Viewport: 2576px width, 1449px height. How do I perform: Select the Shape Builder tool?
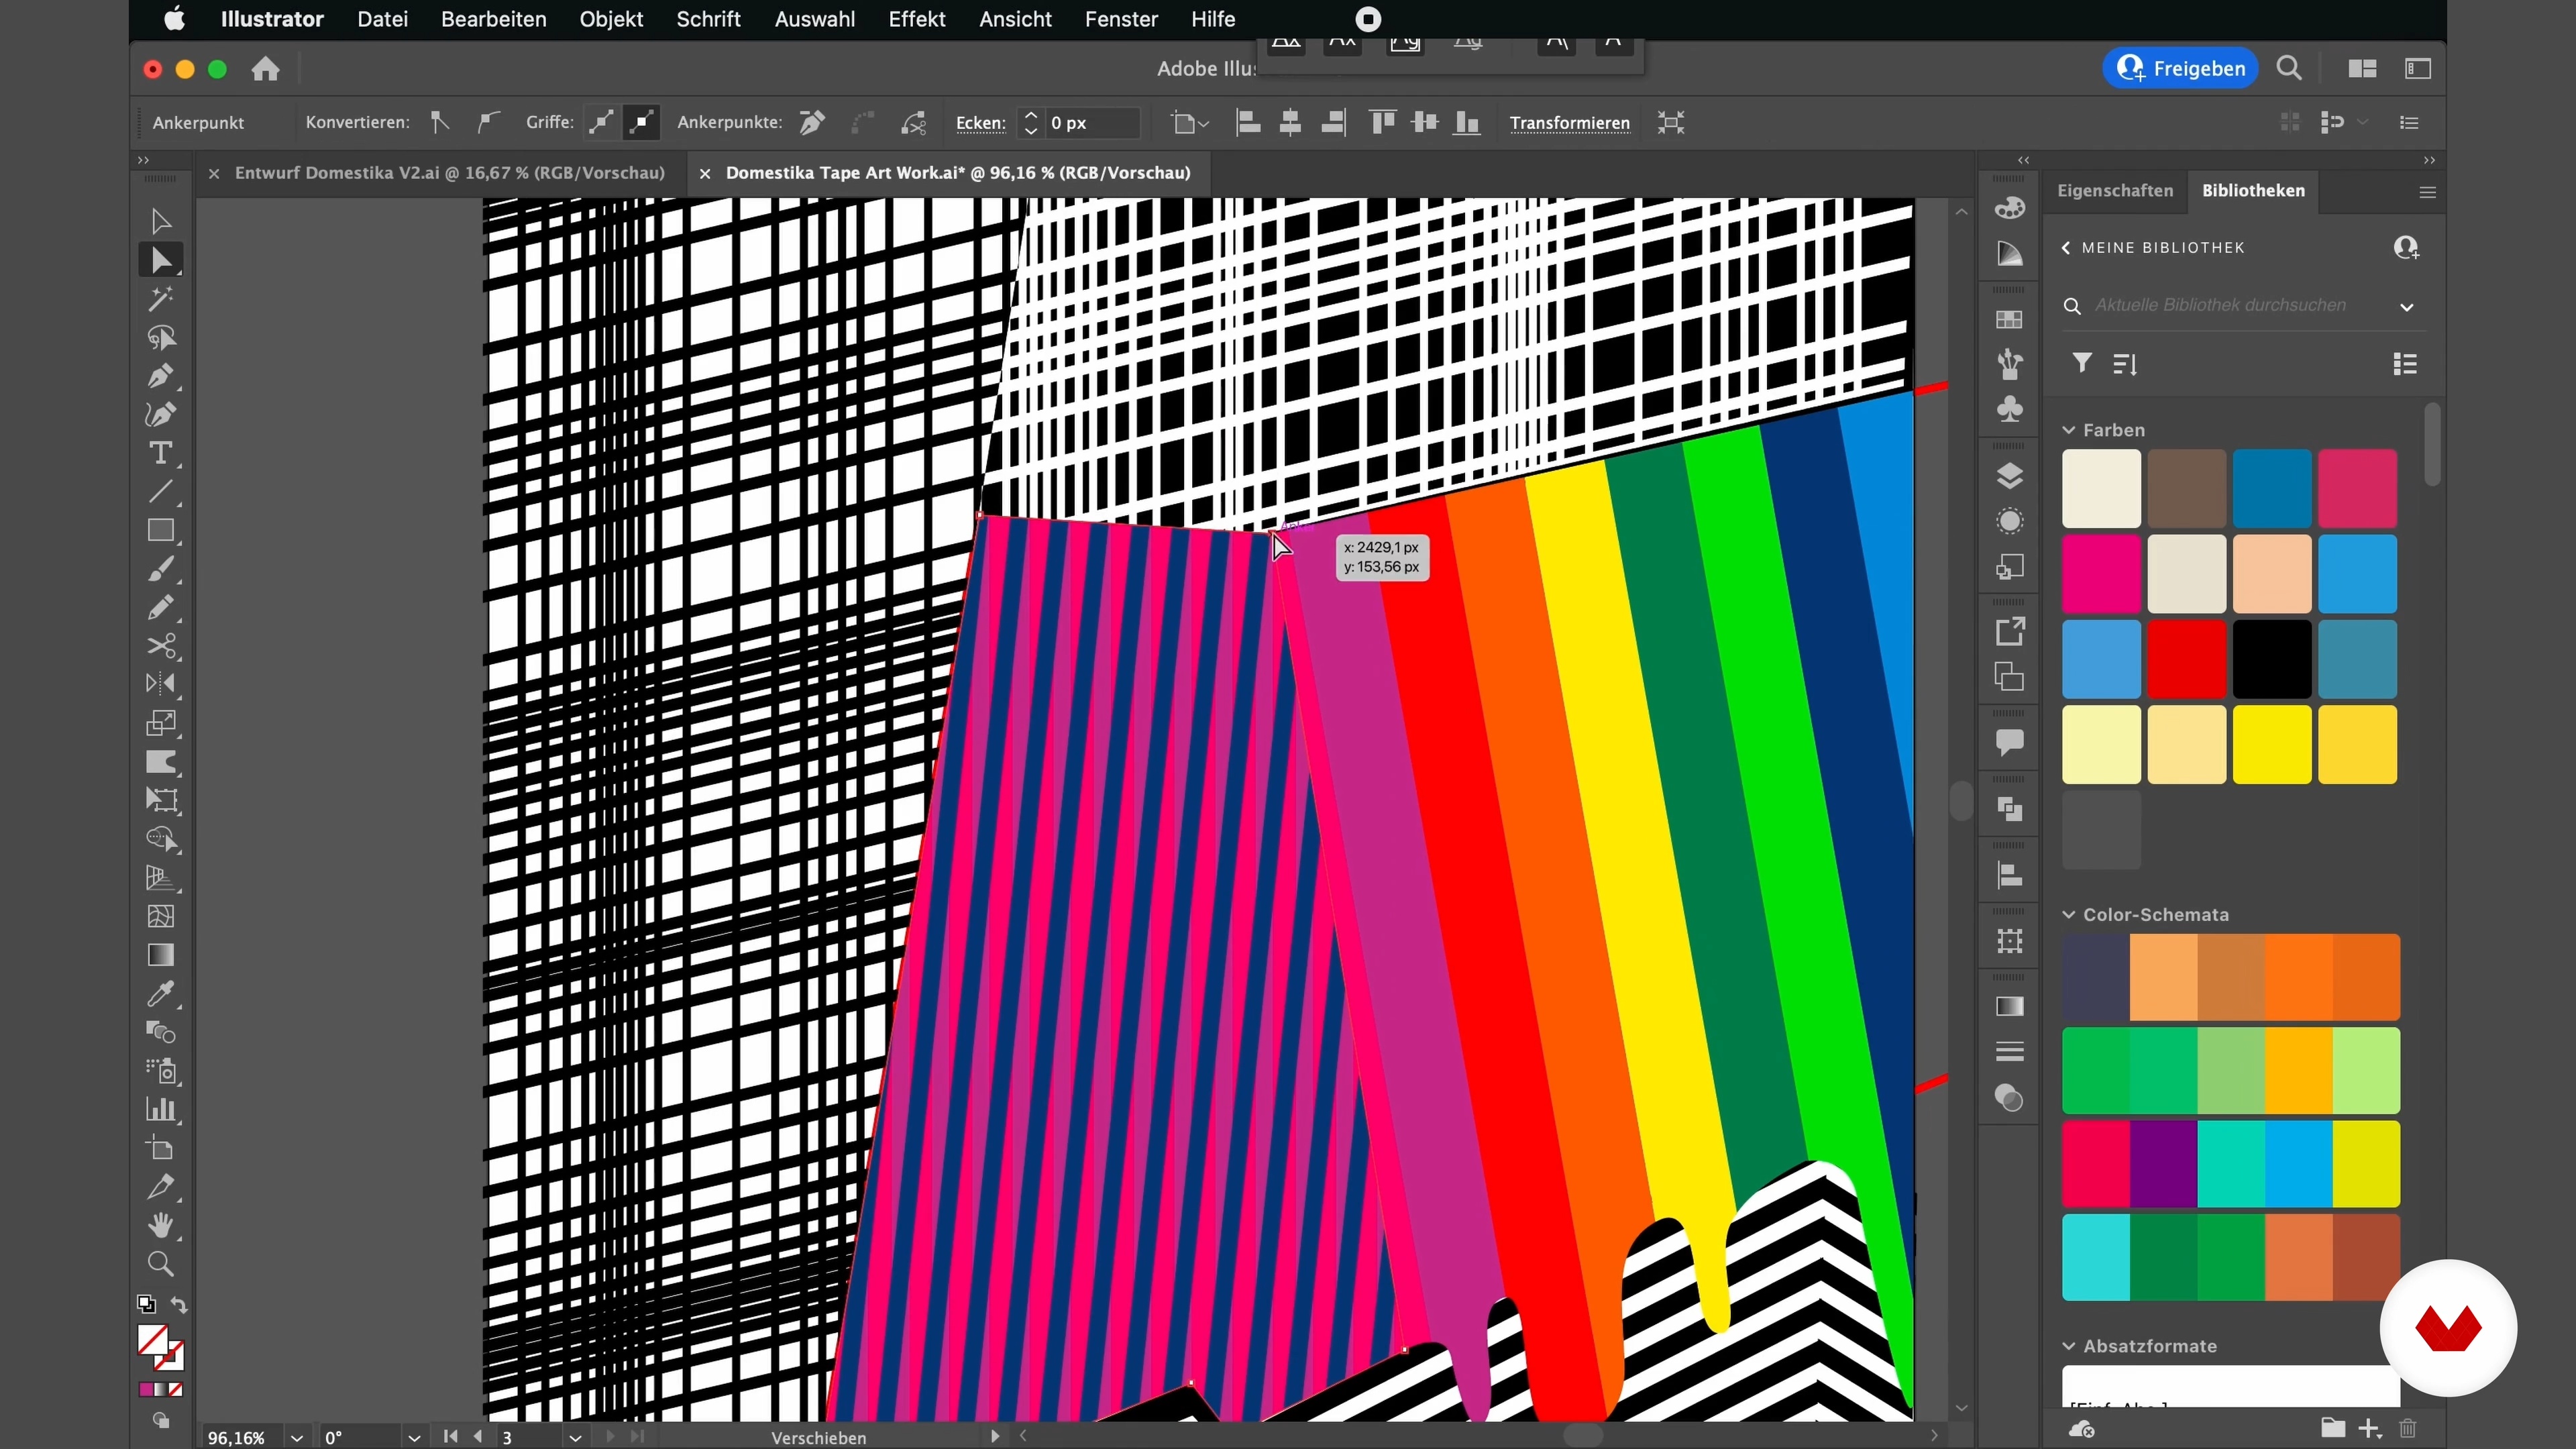pyautogui.click(x=160, y=839)
